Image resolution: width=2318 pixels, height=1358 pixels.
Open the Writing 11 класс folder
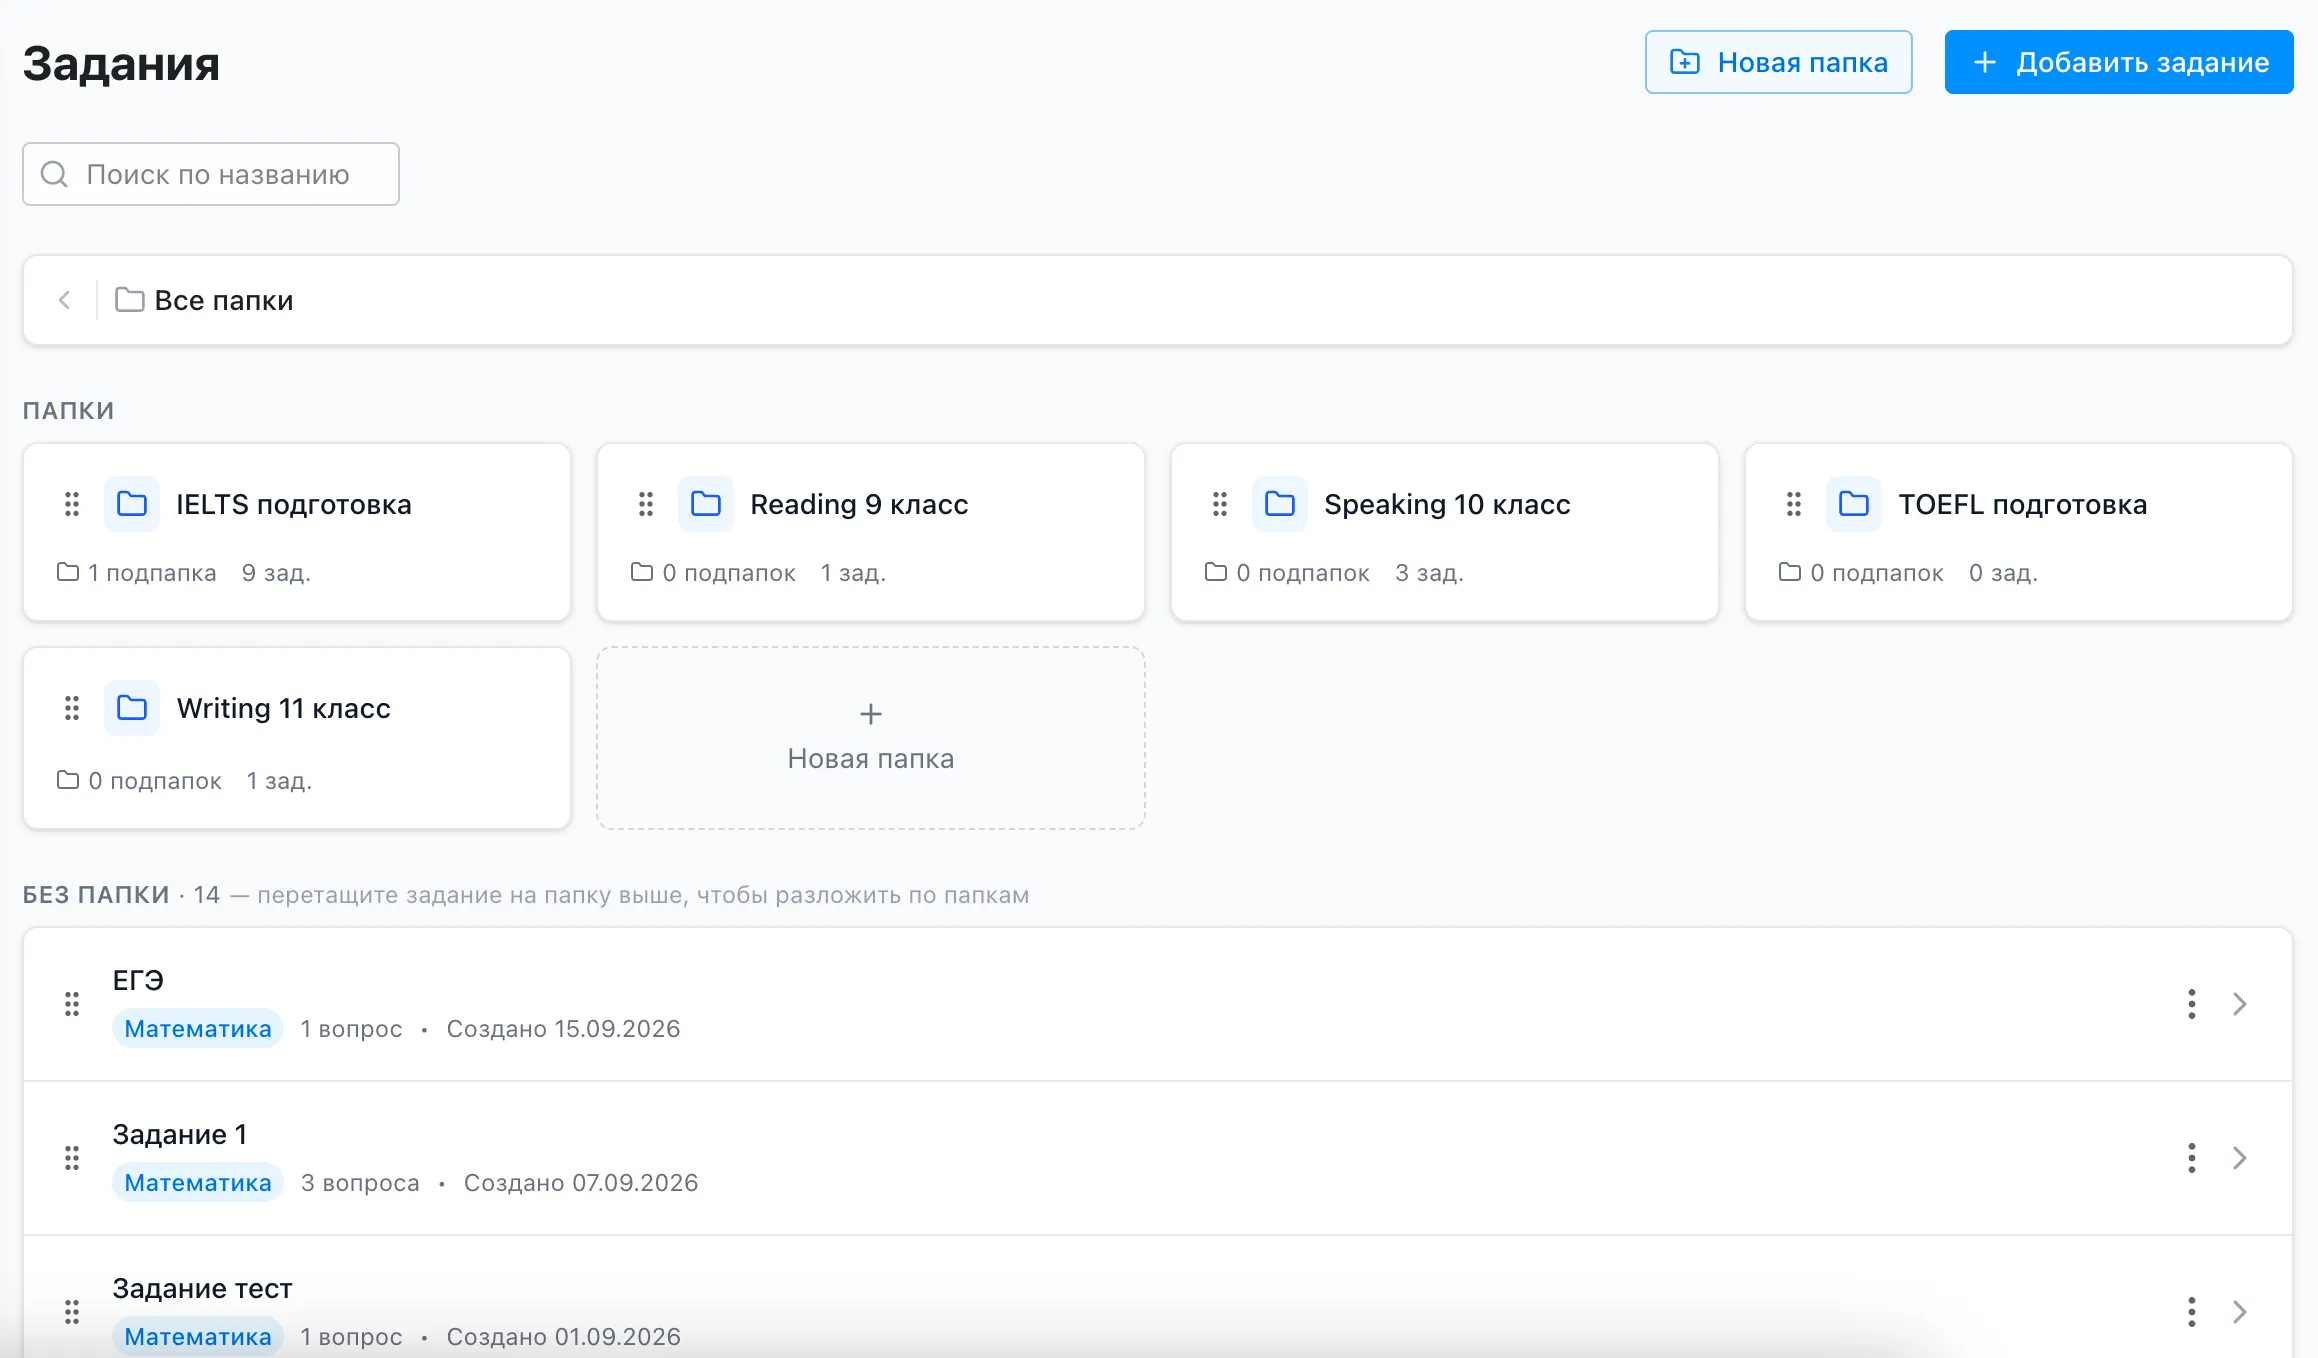point(297,738)
